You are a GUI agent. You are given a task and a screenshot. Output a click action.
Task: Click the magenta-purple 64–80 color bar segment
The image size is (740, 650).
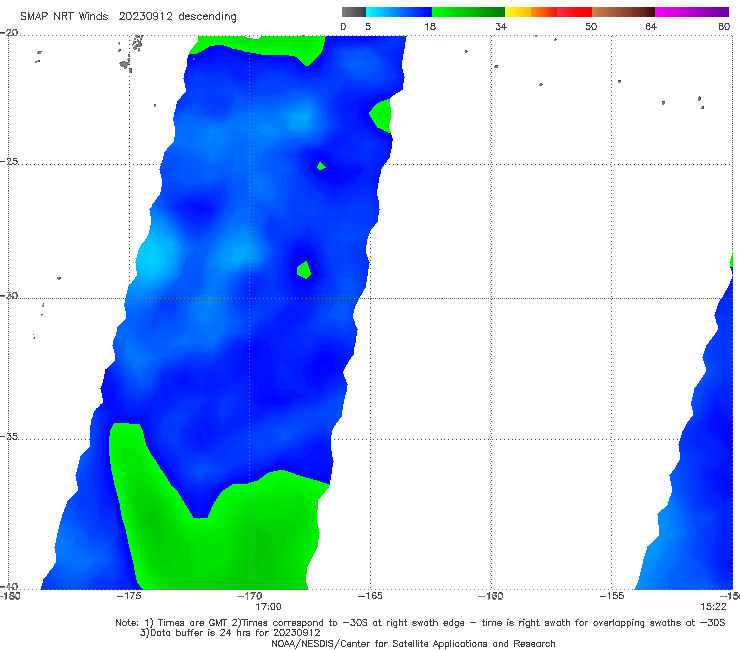[692, 12]
